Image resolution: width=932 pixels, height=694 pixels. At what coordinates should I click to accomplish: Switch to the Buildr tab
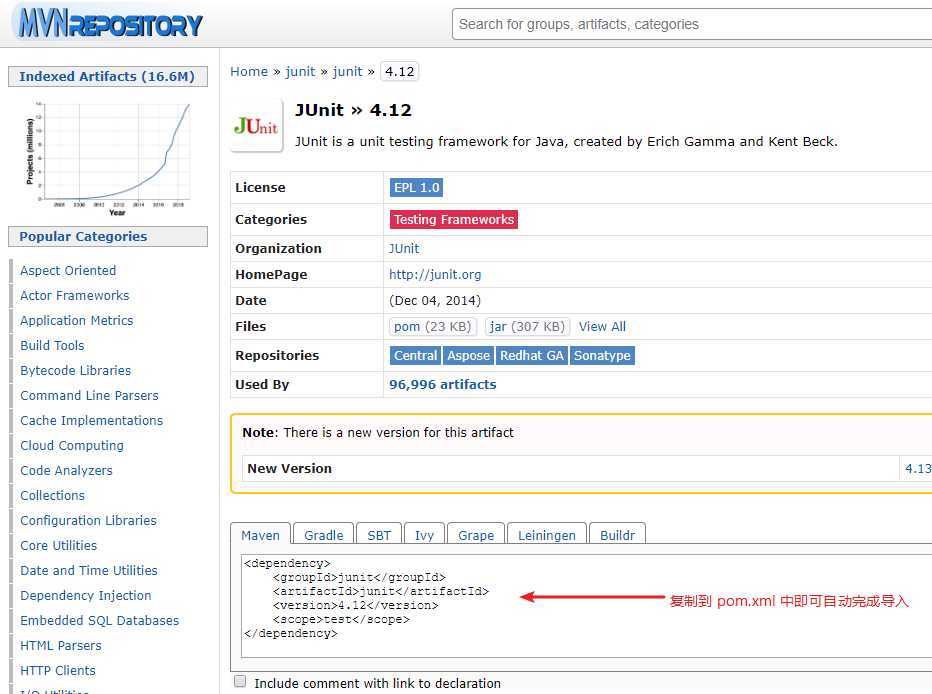click(617, 535)
